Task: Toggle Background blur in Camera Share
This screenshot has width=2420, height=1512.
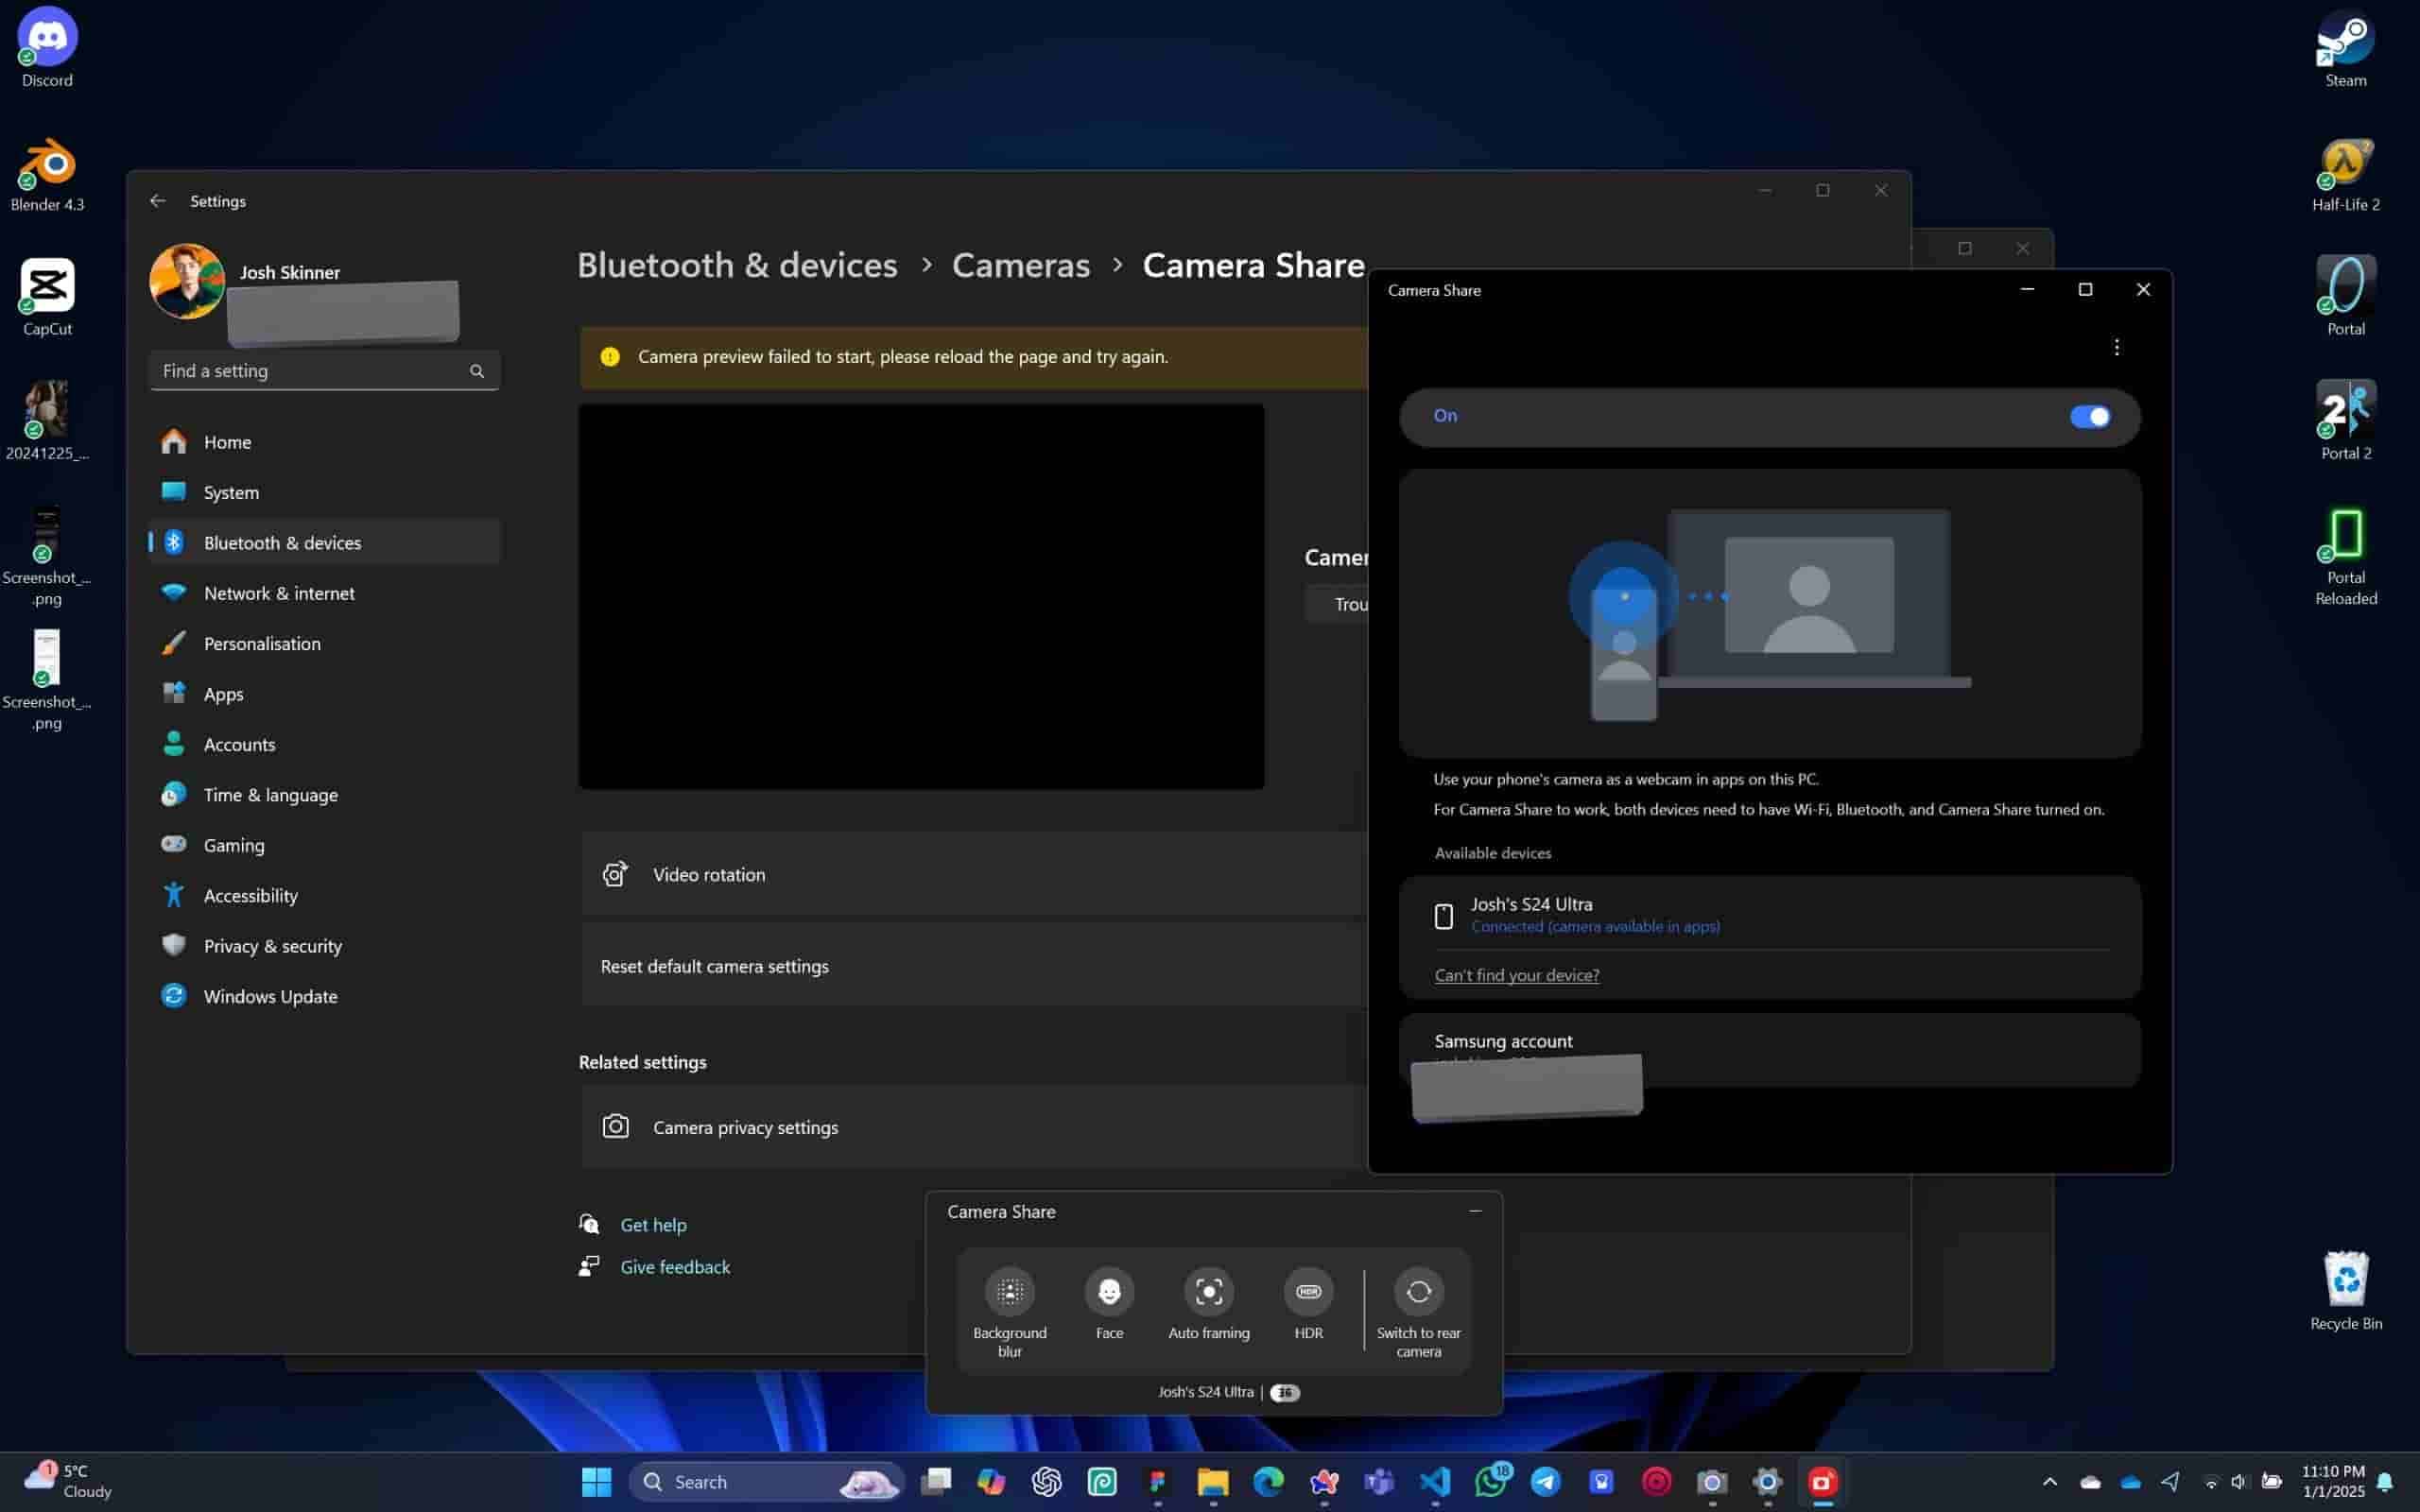Action: click(1010, 1292)
